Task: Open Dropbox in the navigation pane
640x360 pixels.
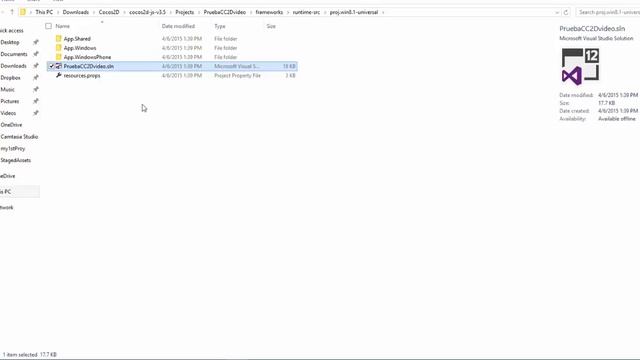Action: [10, 78]
